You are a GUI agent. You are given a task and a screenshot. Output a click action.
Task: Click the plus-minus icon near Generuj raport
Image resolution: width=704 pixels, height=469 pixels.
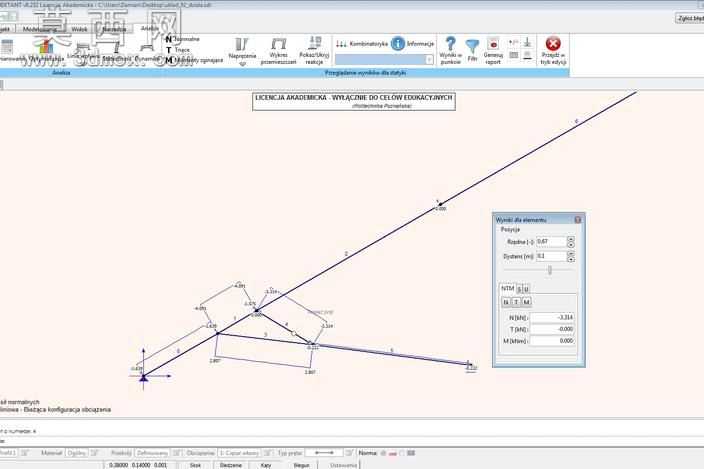pos(514,43)
